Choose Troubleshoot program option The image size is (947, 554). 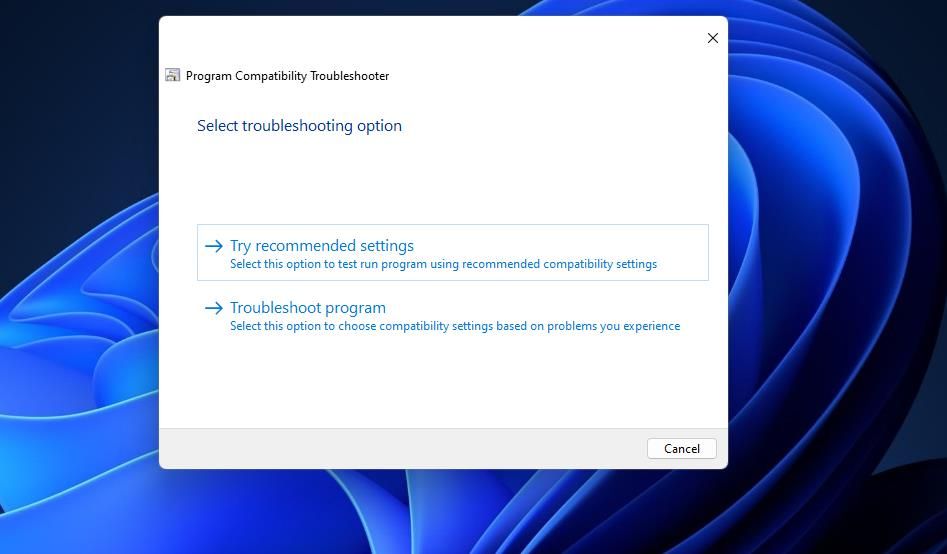(x=452, y=315)
